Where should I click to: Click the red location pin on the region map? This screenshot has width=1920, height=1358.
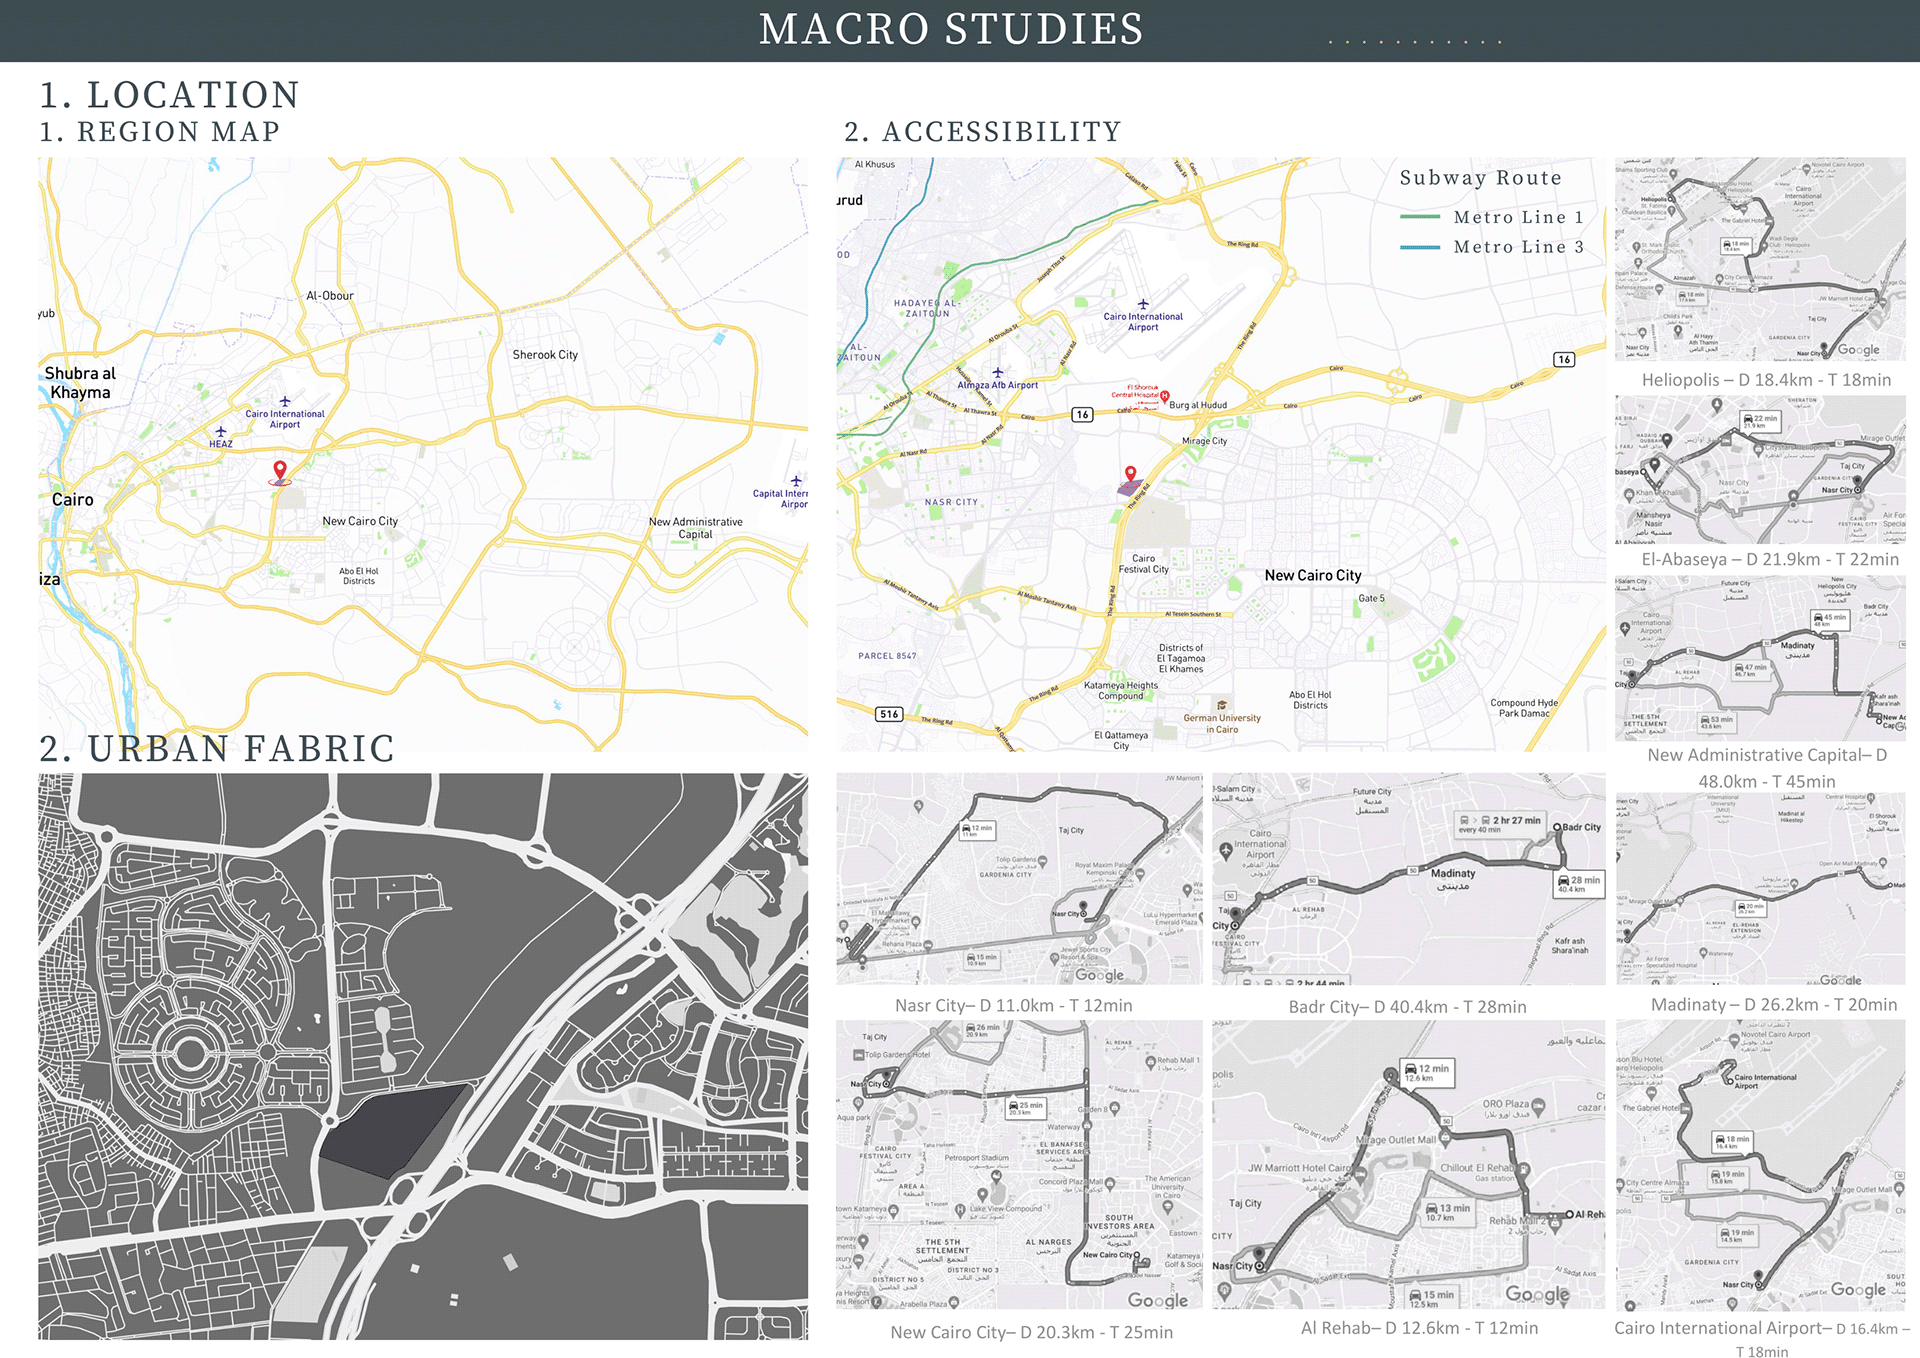(x=280, y=471)
